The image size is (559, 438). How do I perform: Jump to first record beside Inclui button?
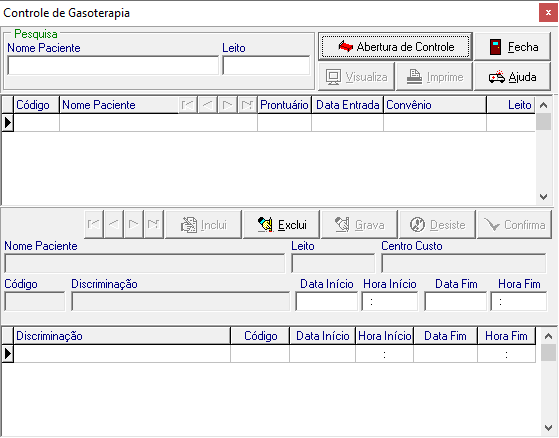point(94,224)
